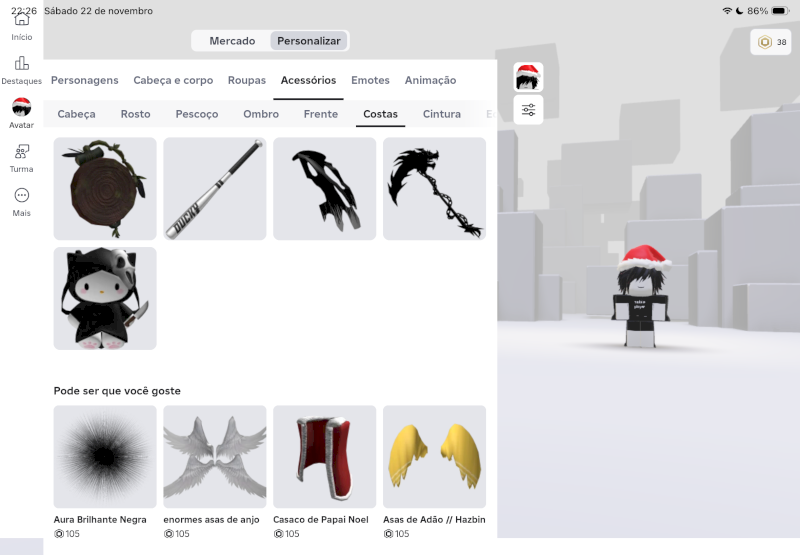
Task: Select Frente accessory subcategory
Action: pos(321,114)
